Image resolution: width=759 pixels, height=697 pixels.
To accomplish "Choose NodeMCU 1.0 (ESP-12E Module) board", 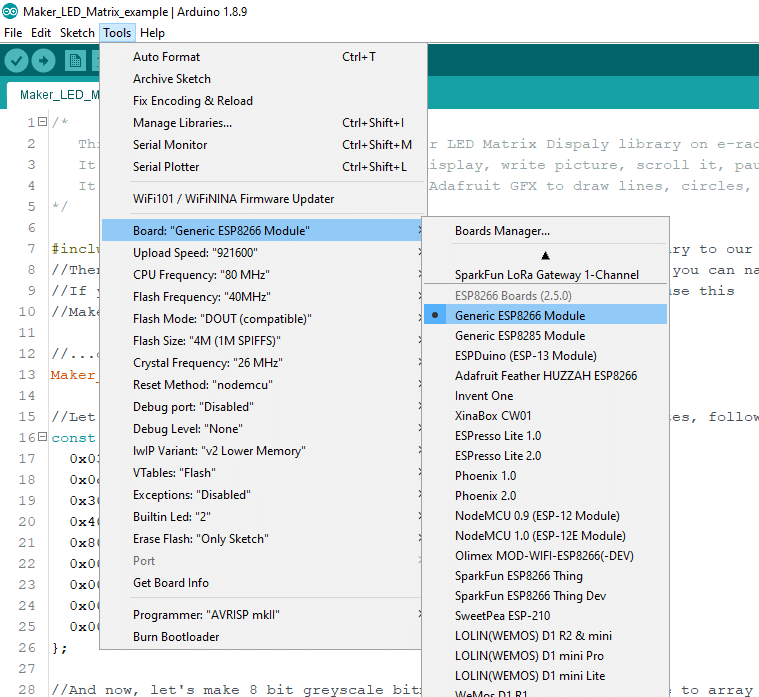I will tap(540, 536).
